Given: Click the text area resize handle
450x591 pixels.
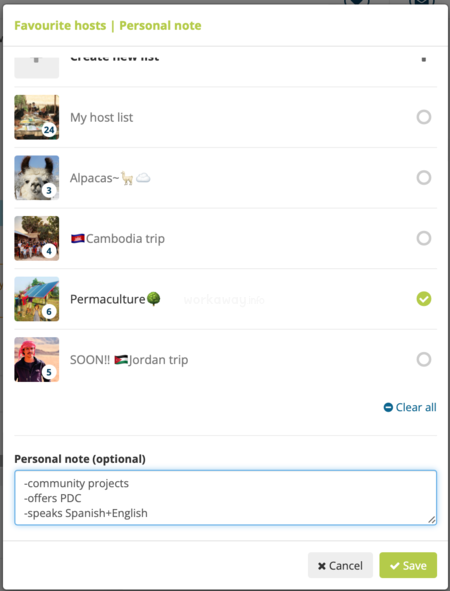Looking at the screenshot, I should click(x=432, y=520).
